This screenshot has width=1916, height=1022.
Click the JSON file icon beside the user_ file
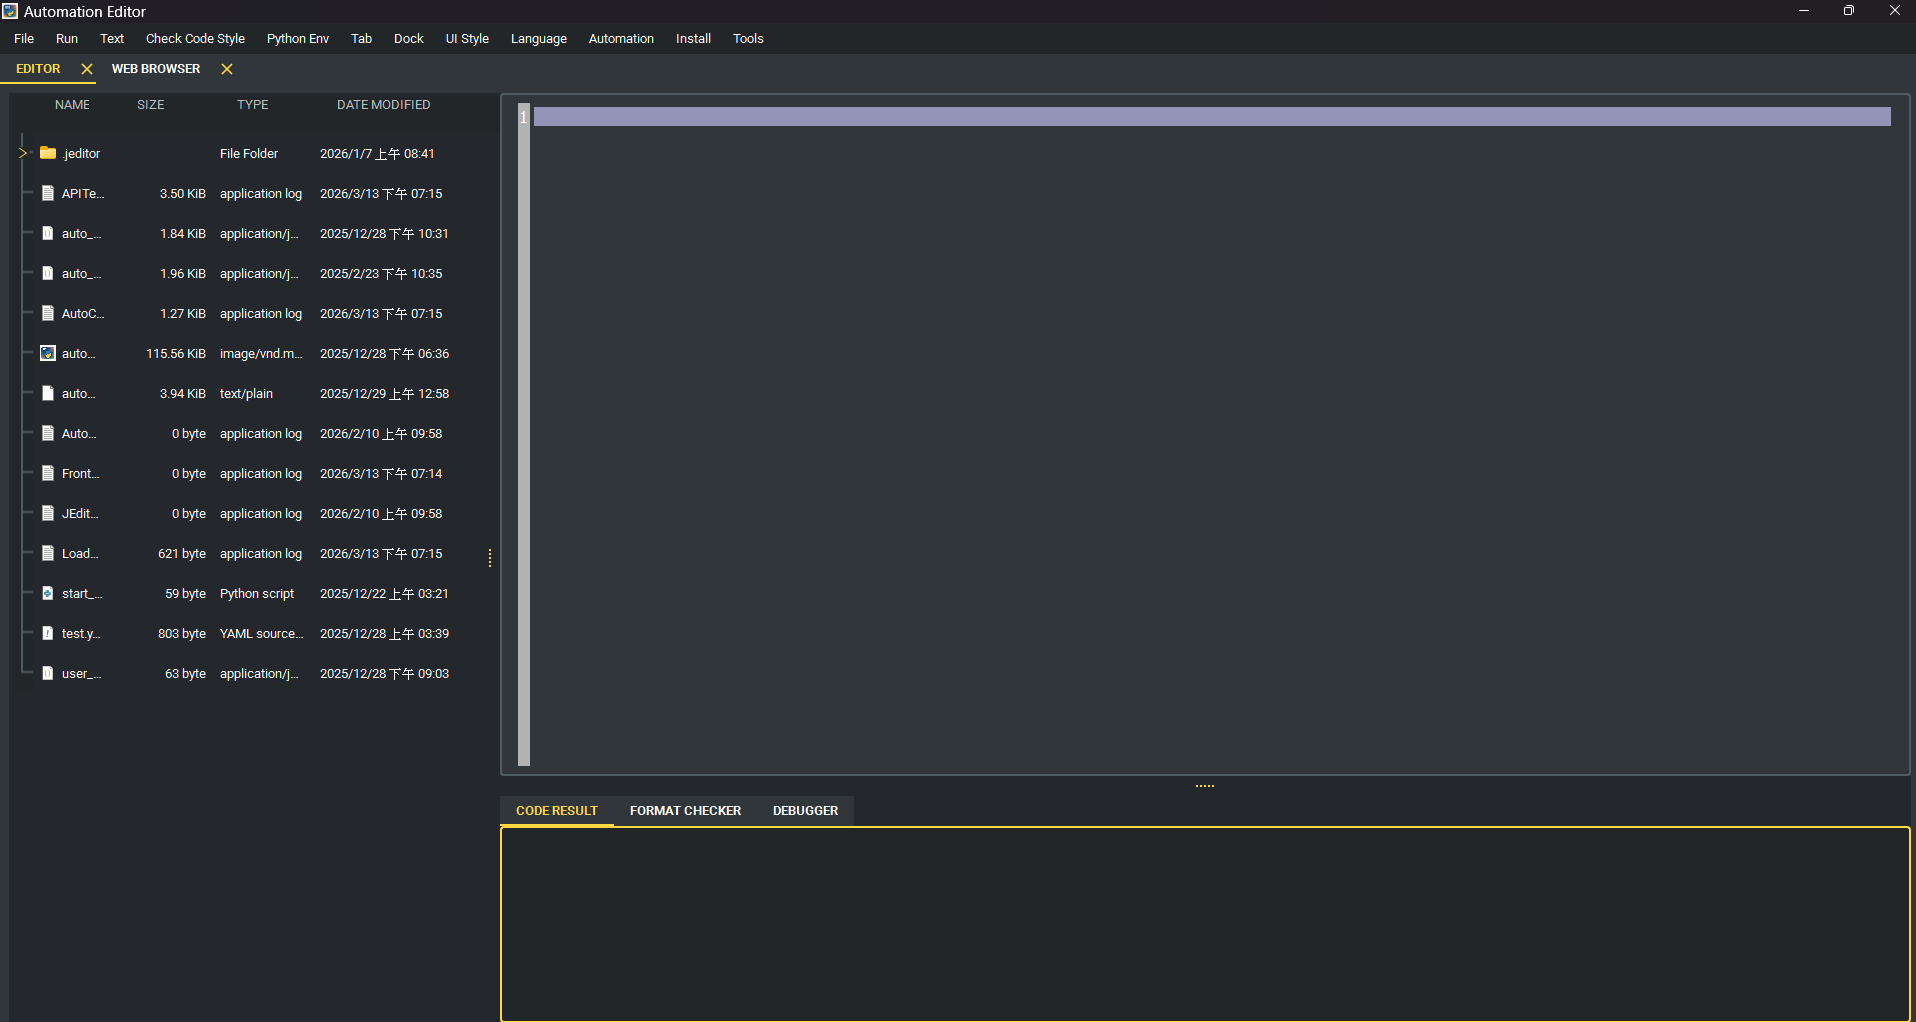click(47, 672)
